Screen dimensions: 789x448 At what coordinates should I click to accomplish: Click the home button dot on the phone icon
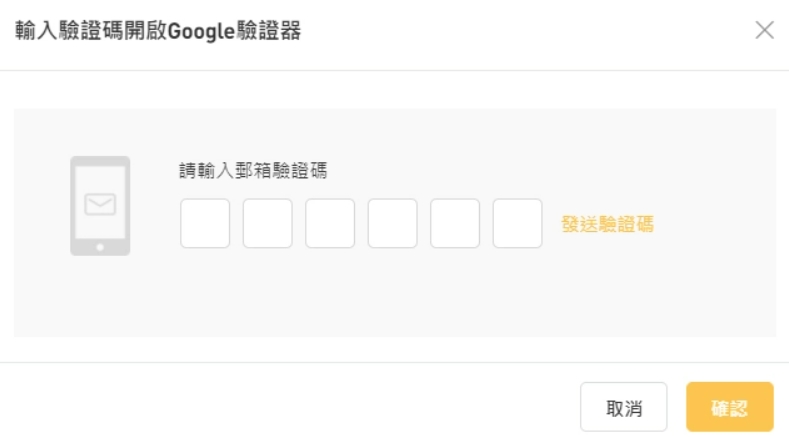100,247
